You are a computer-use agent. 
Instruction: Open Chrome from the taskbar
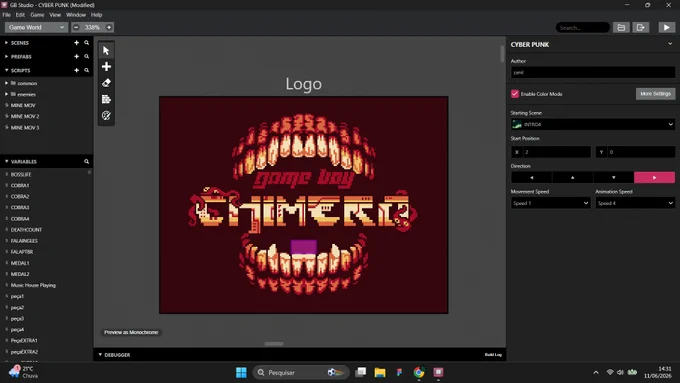419,372
